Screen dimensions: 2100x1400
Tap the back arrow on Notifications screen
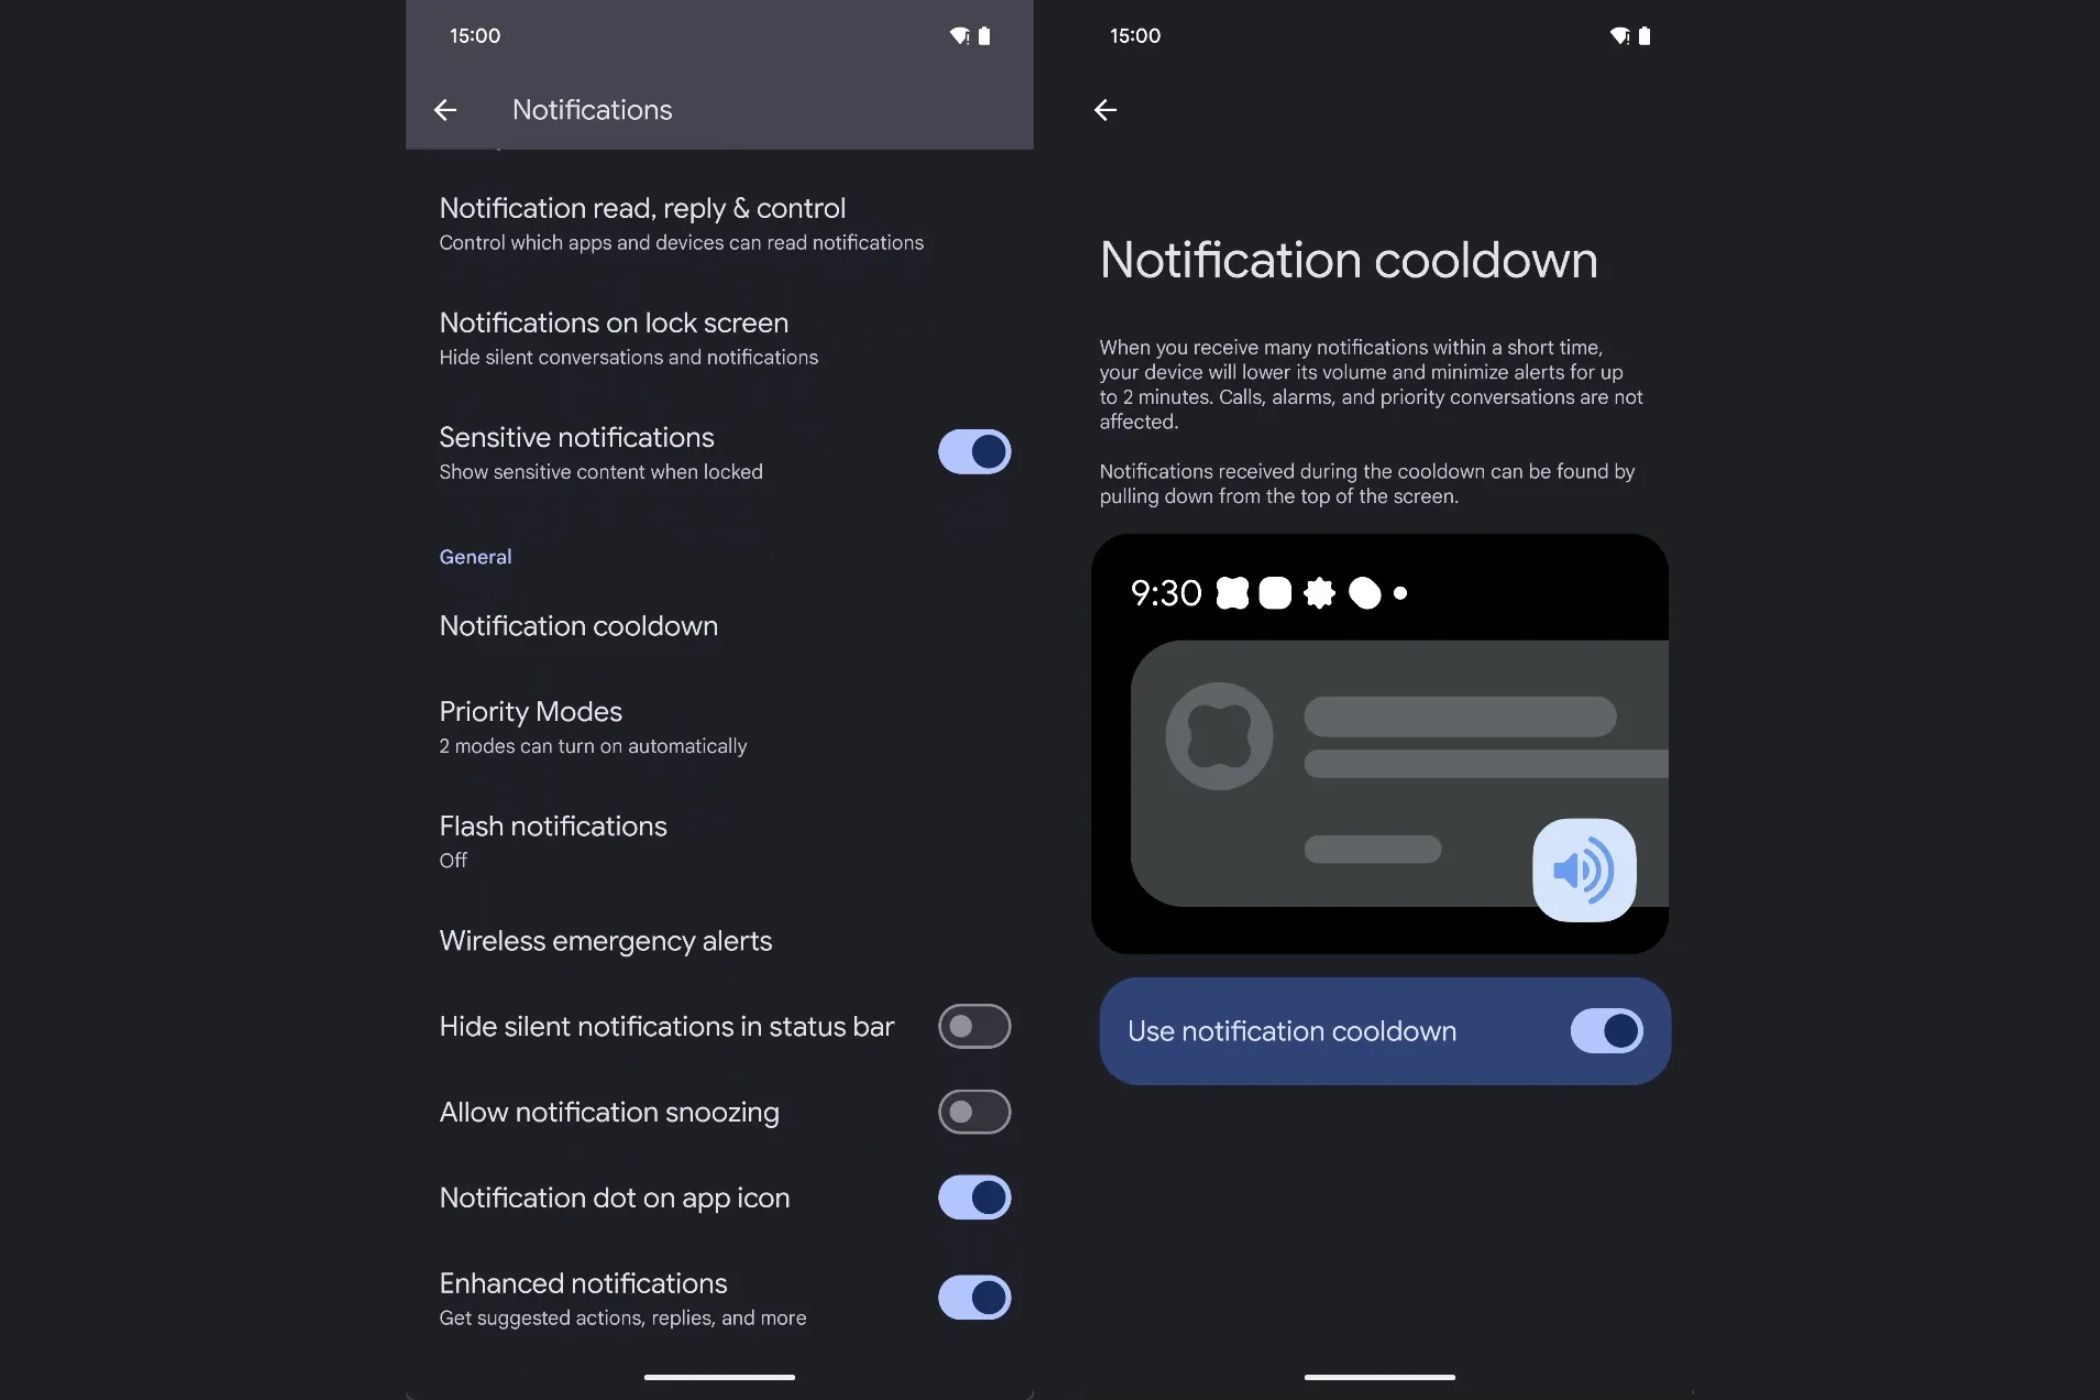444,109
